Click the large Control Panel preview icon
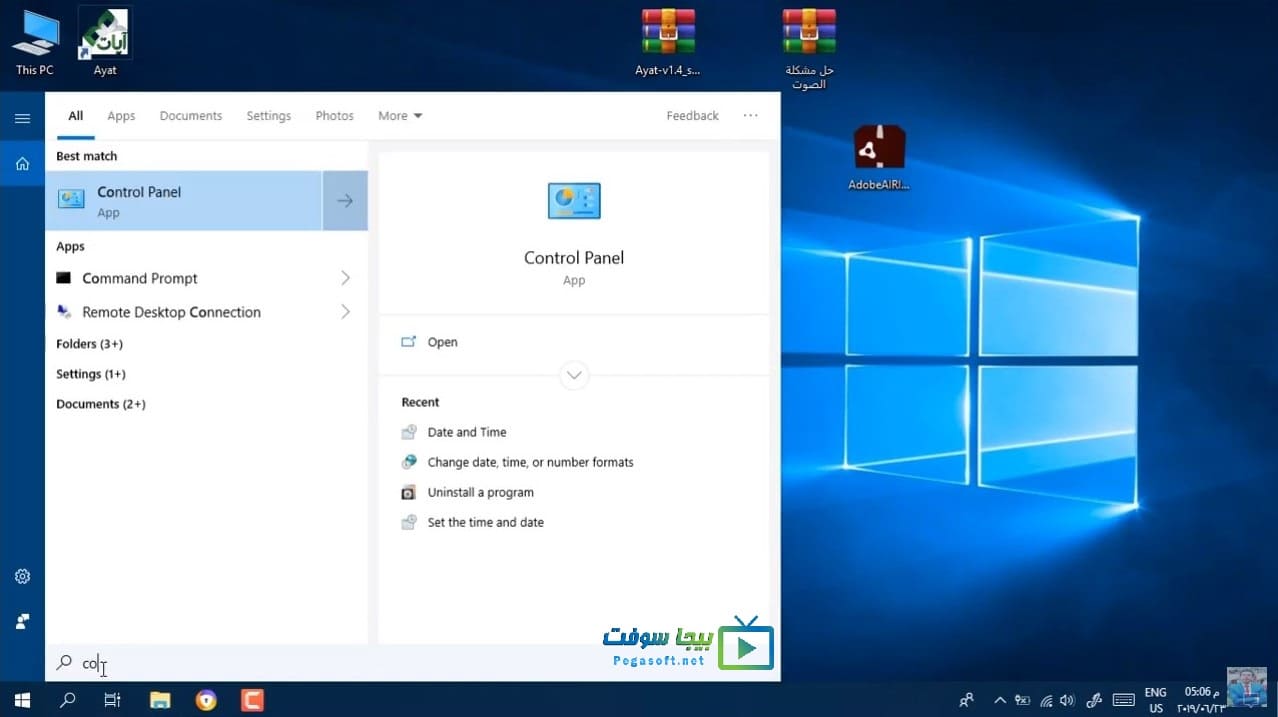The height and width of the screenshot is (717, 1278). point(574,201)
